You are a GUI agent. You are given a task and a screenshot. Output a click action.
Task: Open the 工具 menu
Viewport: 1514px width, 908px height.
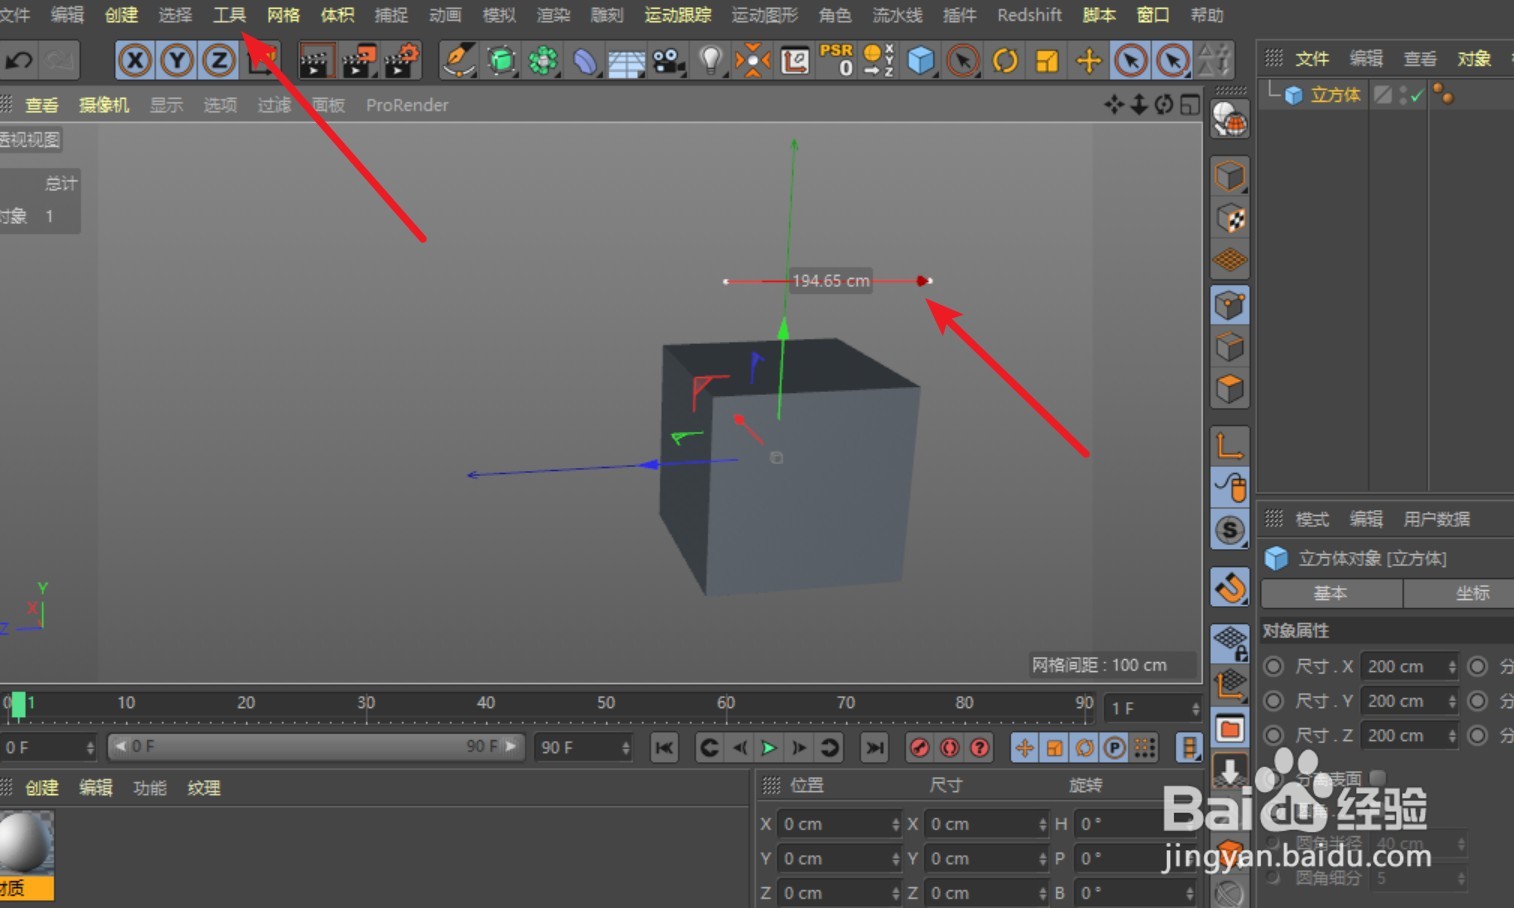229,15
